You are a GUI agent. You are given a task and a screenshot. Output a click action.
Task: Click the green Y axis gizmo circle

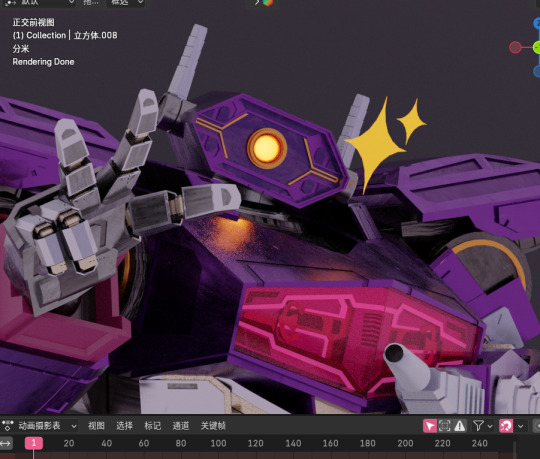point(537,47)
